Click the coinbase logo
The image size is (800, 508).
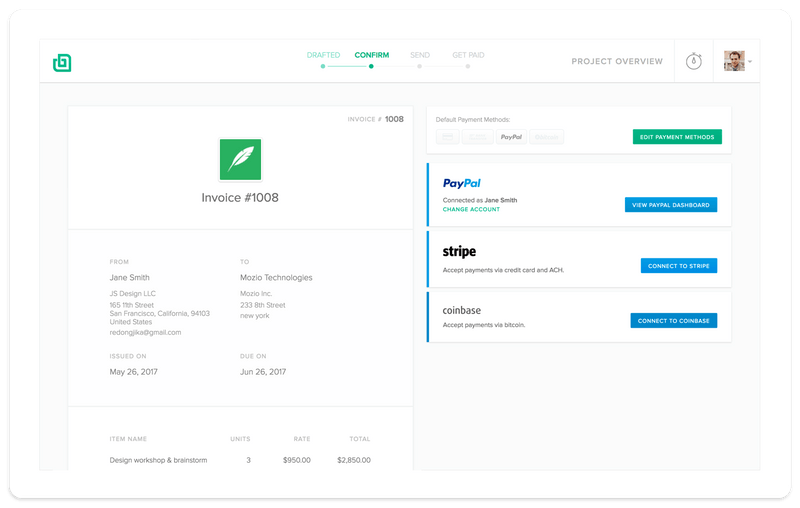(462, 310)
